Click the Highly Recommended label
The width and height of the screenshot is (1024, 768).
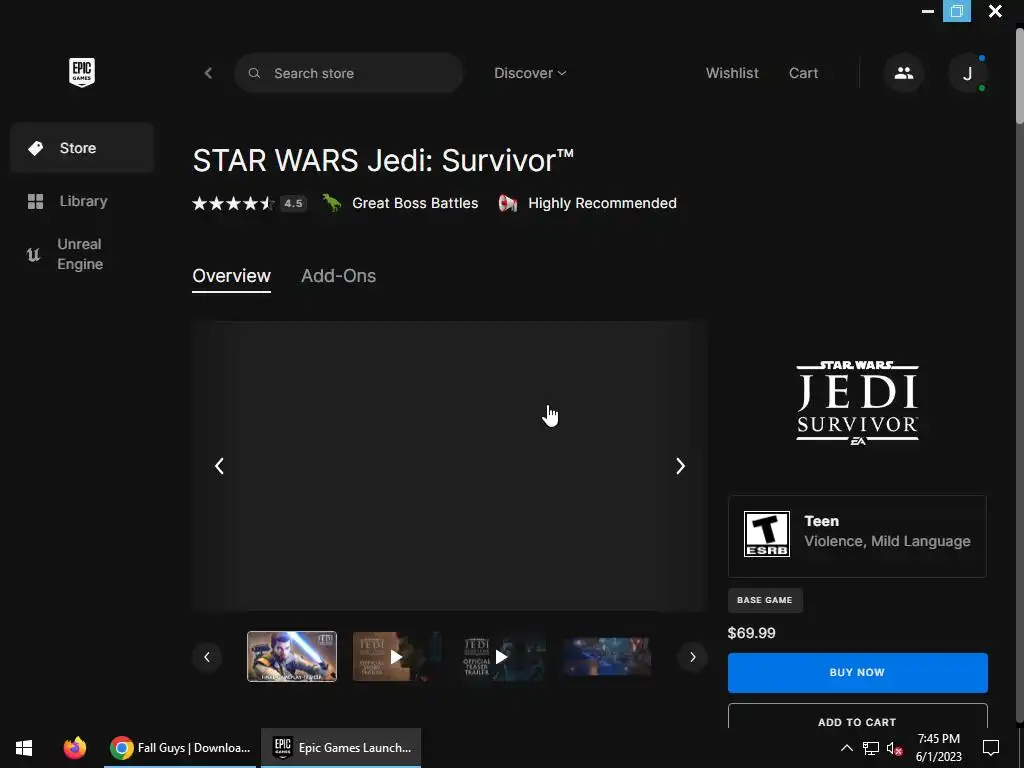602,204
